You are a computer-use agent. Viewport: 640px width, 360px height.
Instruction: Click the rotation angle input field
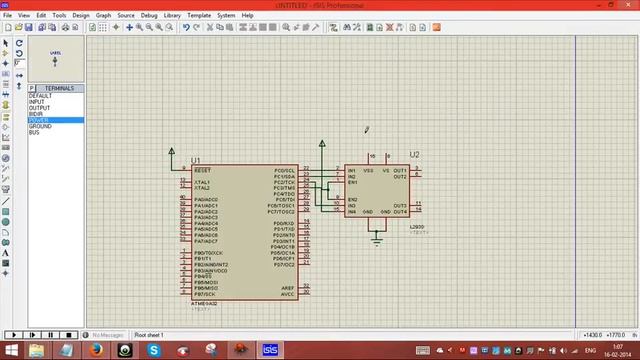(x=19, y=63)
